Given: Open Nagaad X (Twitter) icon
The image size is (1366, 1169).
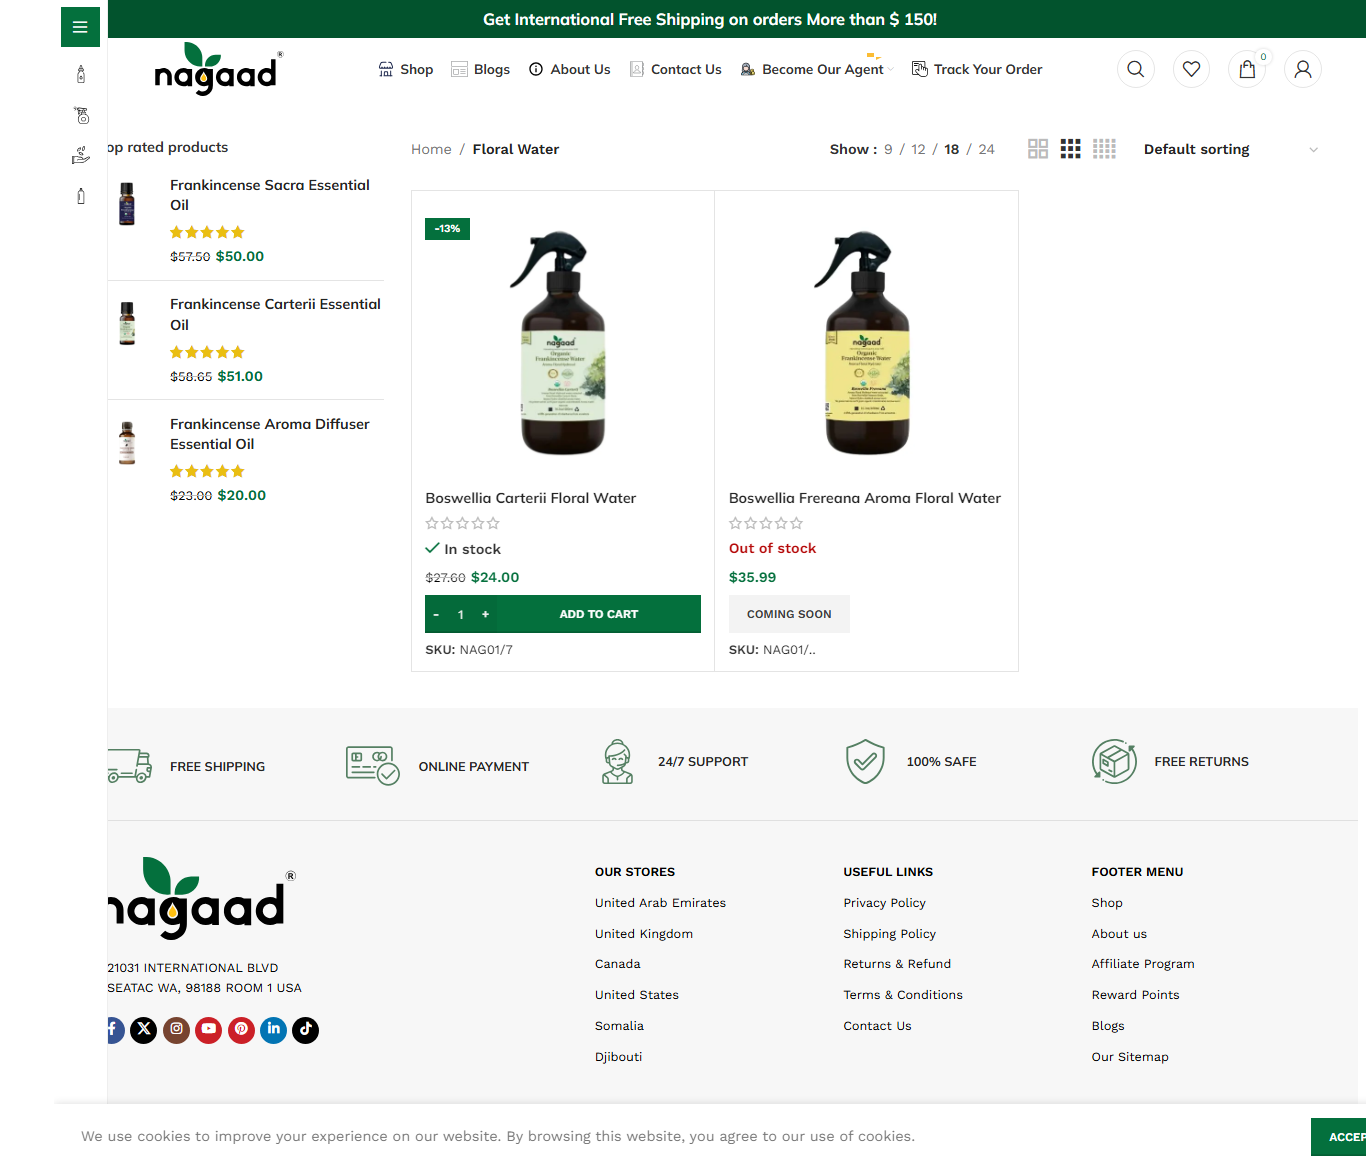Looking at the screenshot, I should coord(144,1030).
